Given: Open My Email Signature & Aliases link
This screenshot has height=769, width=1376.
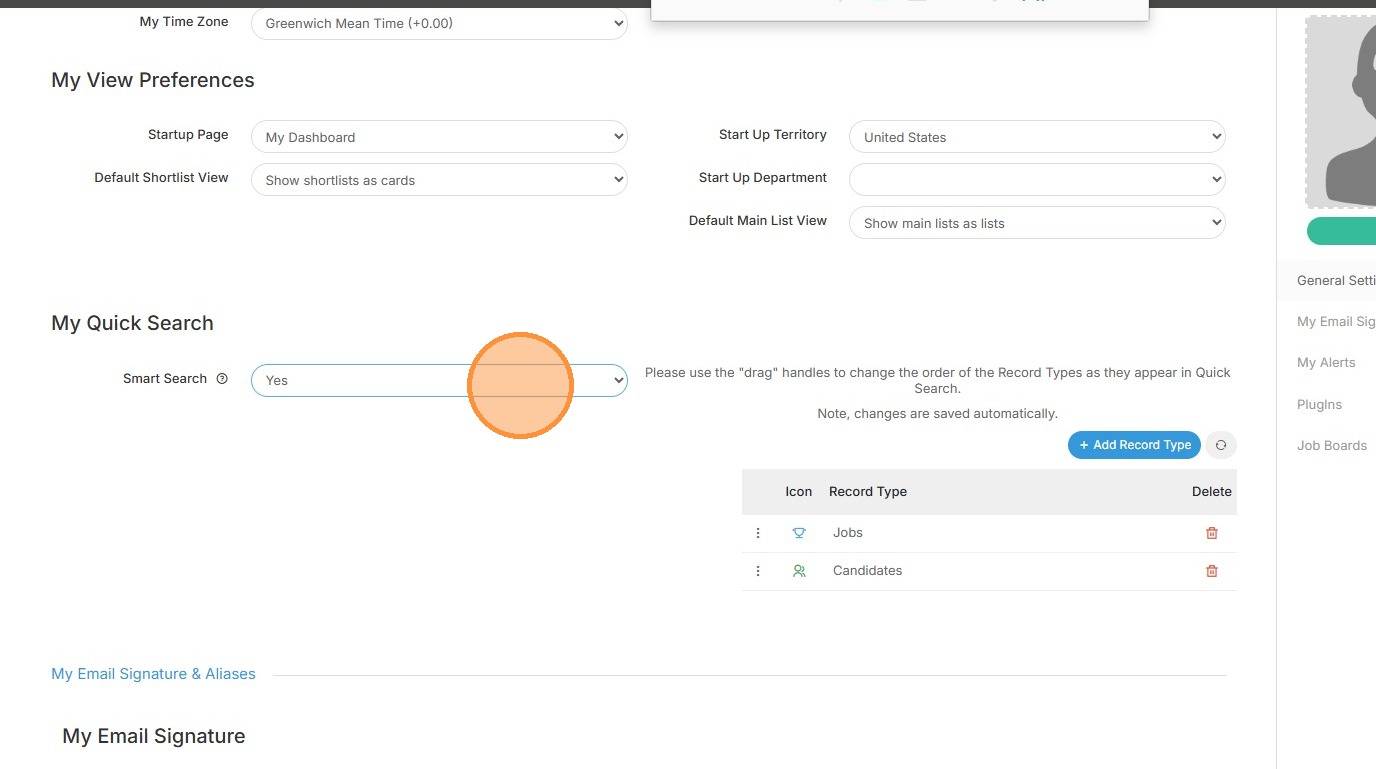Looking at the screenshot, I should coord(153,674).
